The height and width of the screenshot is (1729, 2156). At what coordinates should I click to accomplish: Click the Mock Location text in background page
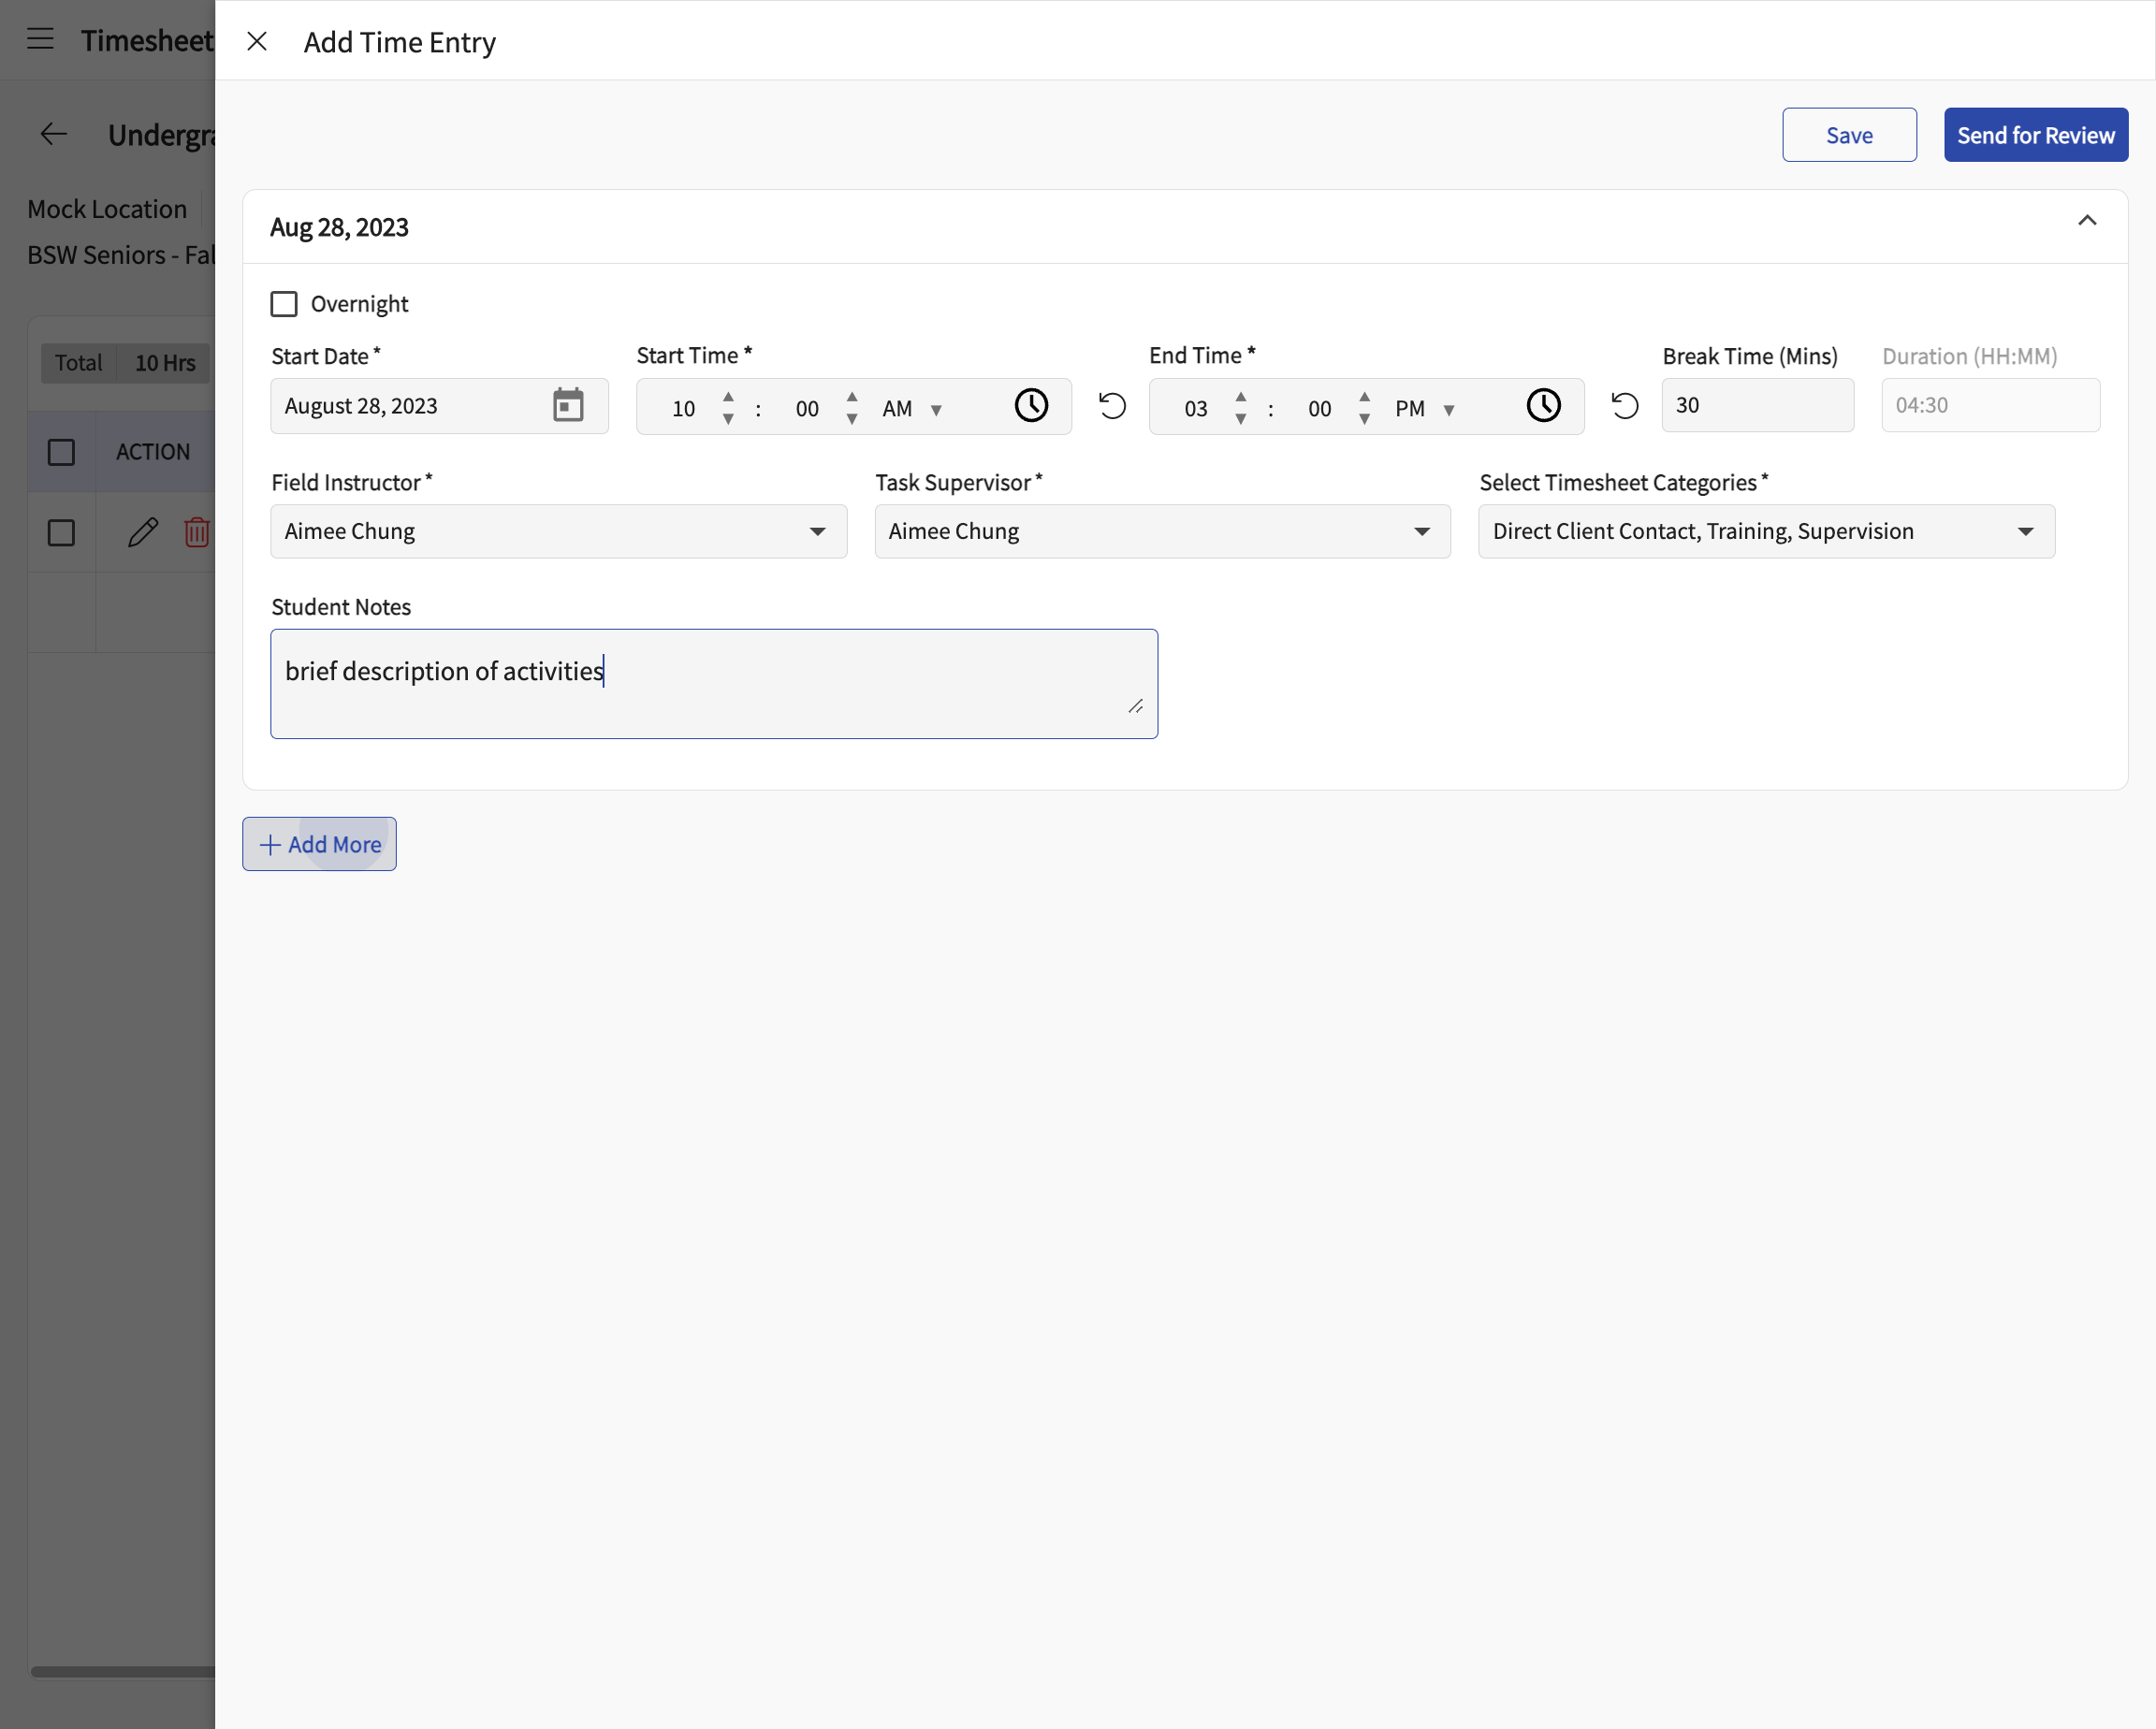(x=107, y=209)
